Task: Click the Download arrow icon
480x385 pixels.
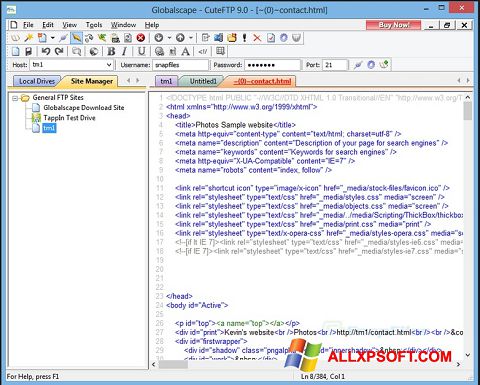Action: click(159, 38)
